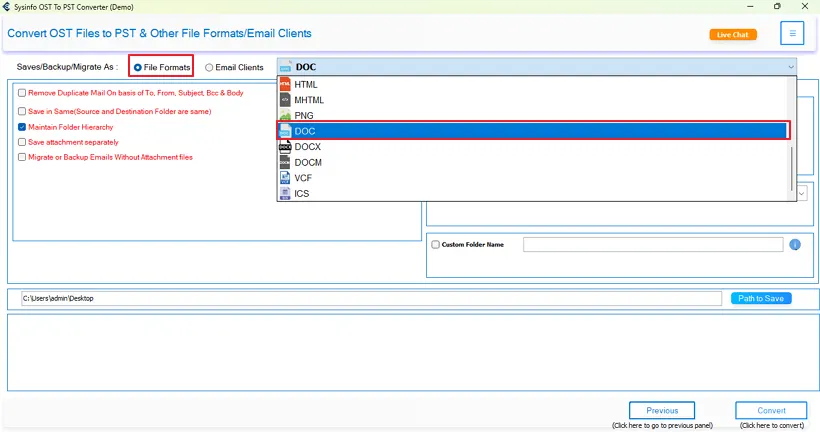
Task: Click into the Custom Folder Name text field
Action: (653, 244)
